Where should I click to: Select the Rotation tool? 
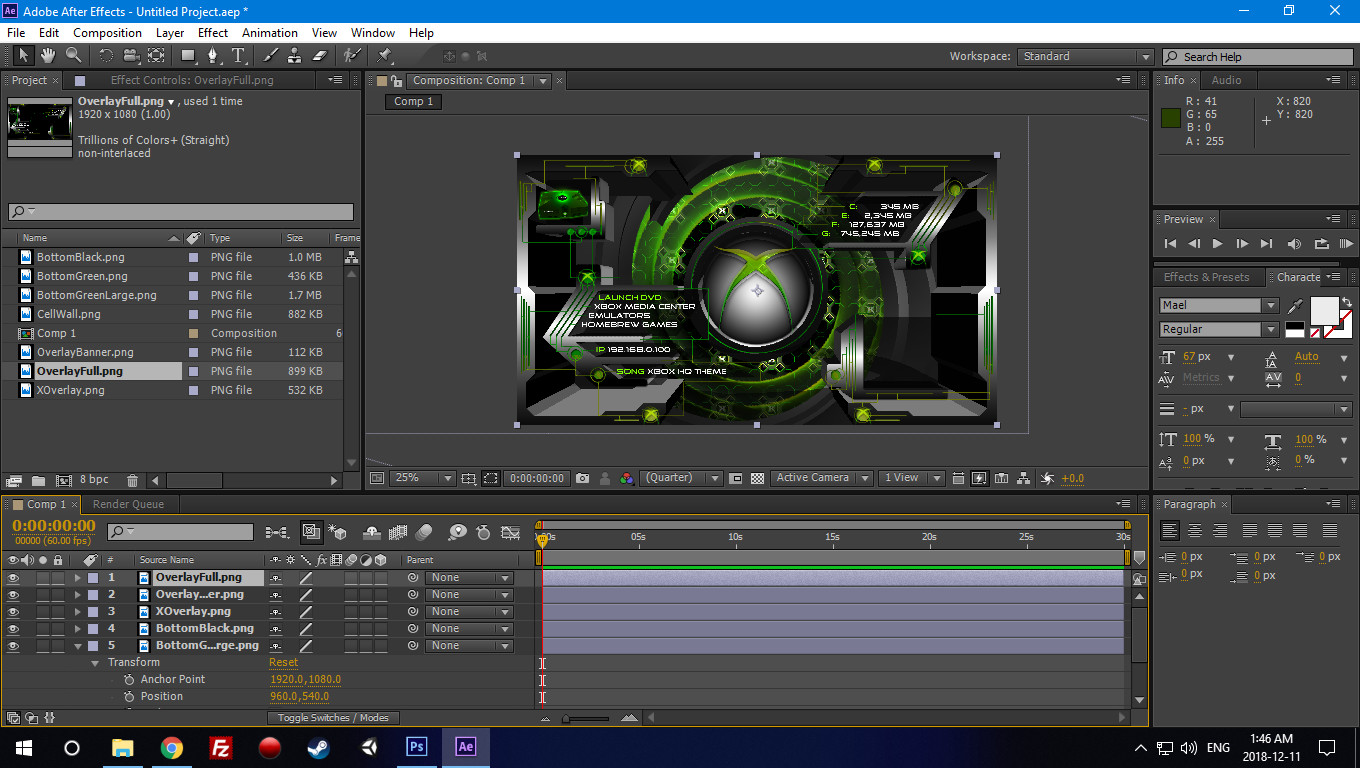(105, 56)
